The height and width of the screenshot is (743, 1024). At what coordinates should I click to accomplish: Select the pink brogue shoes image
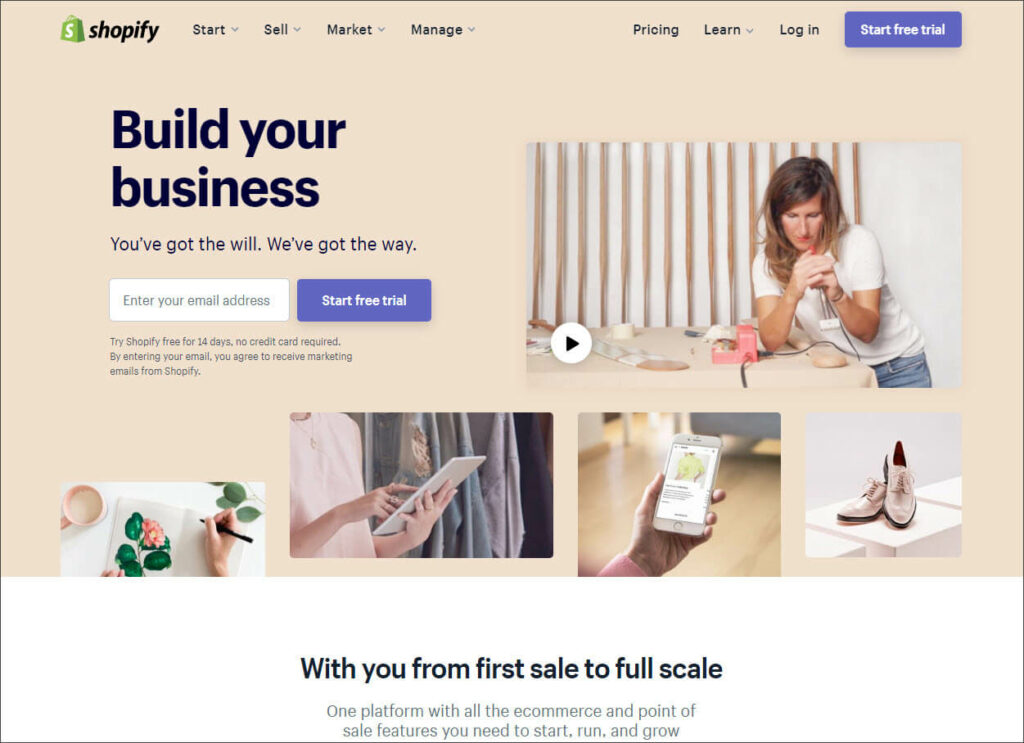pyautogui.click(x=883, y=484)
